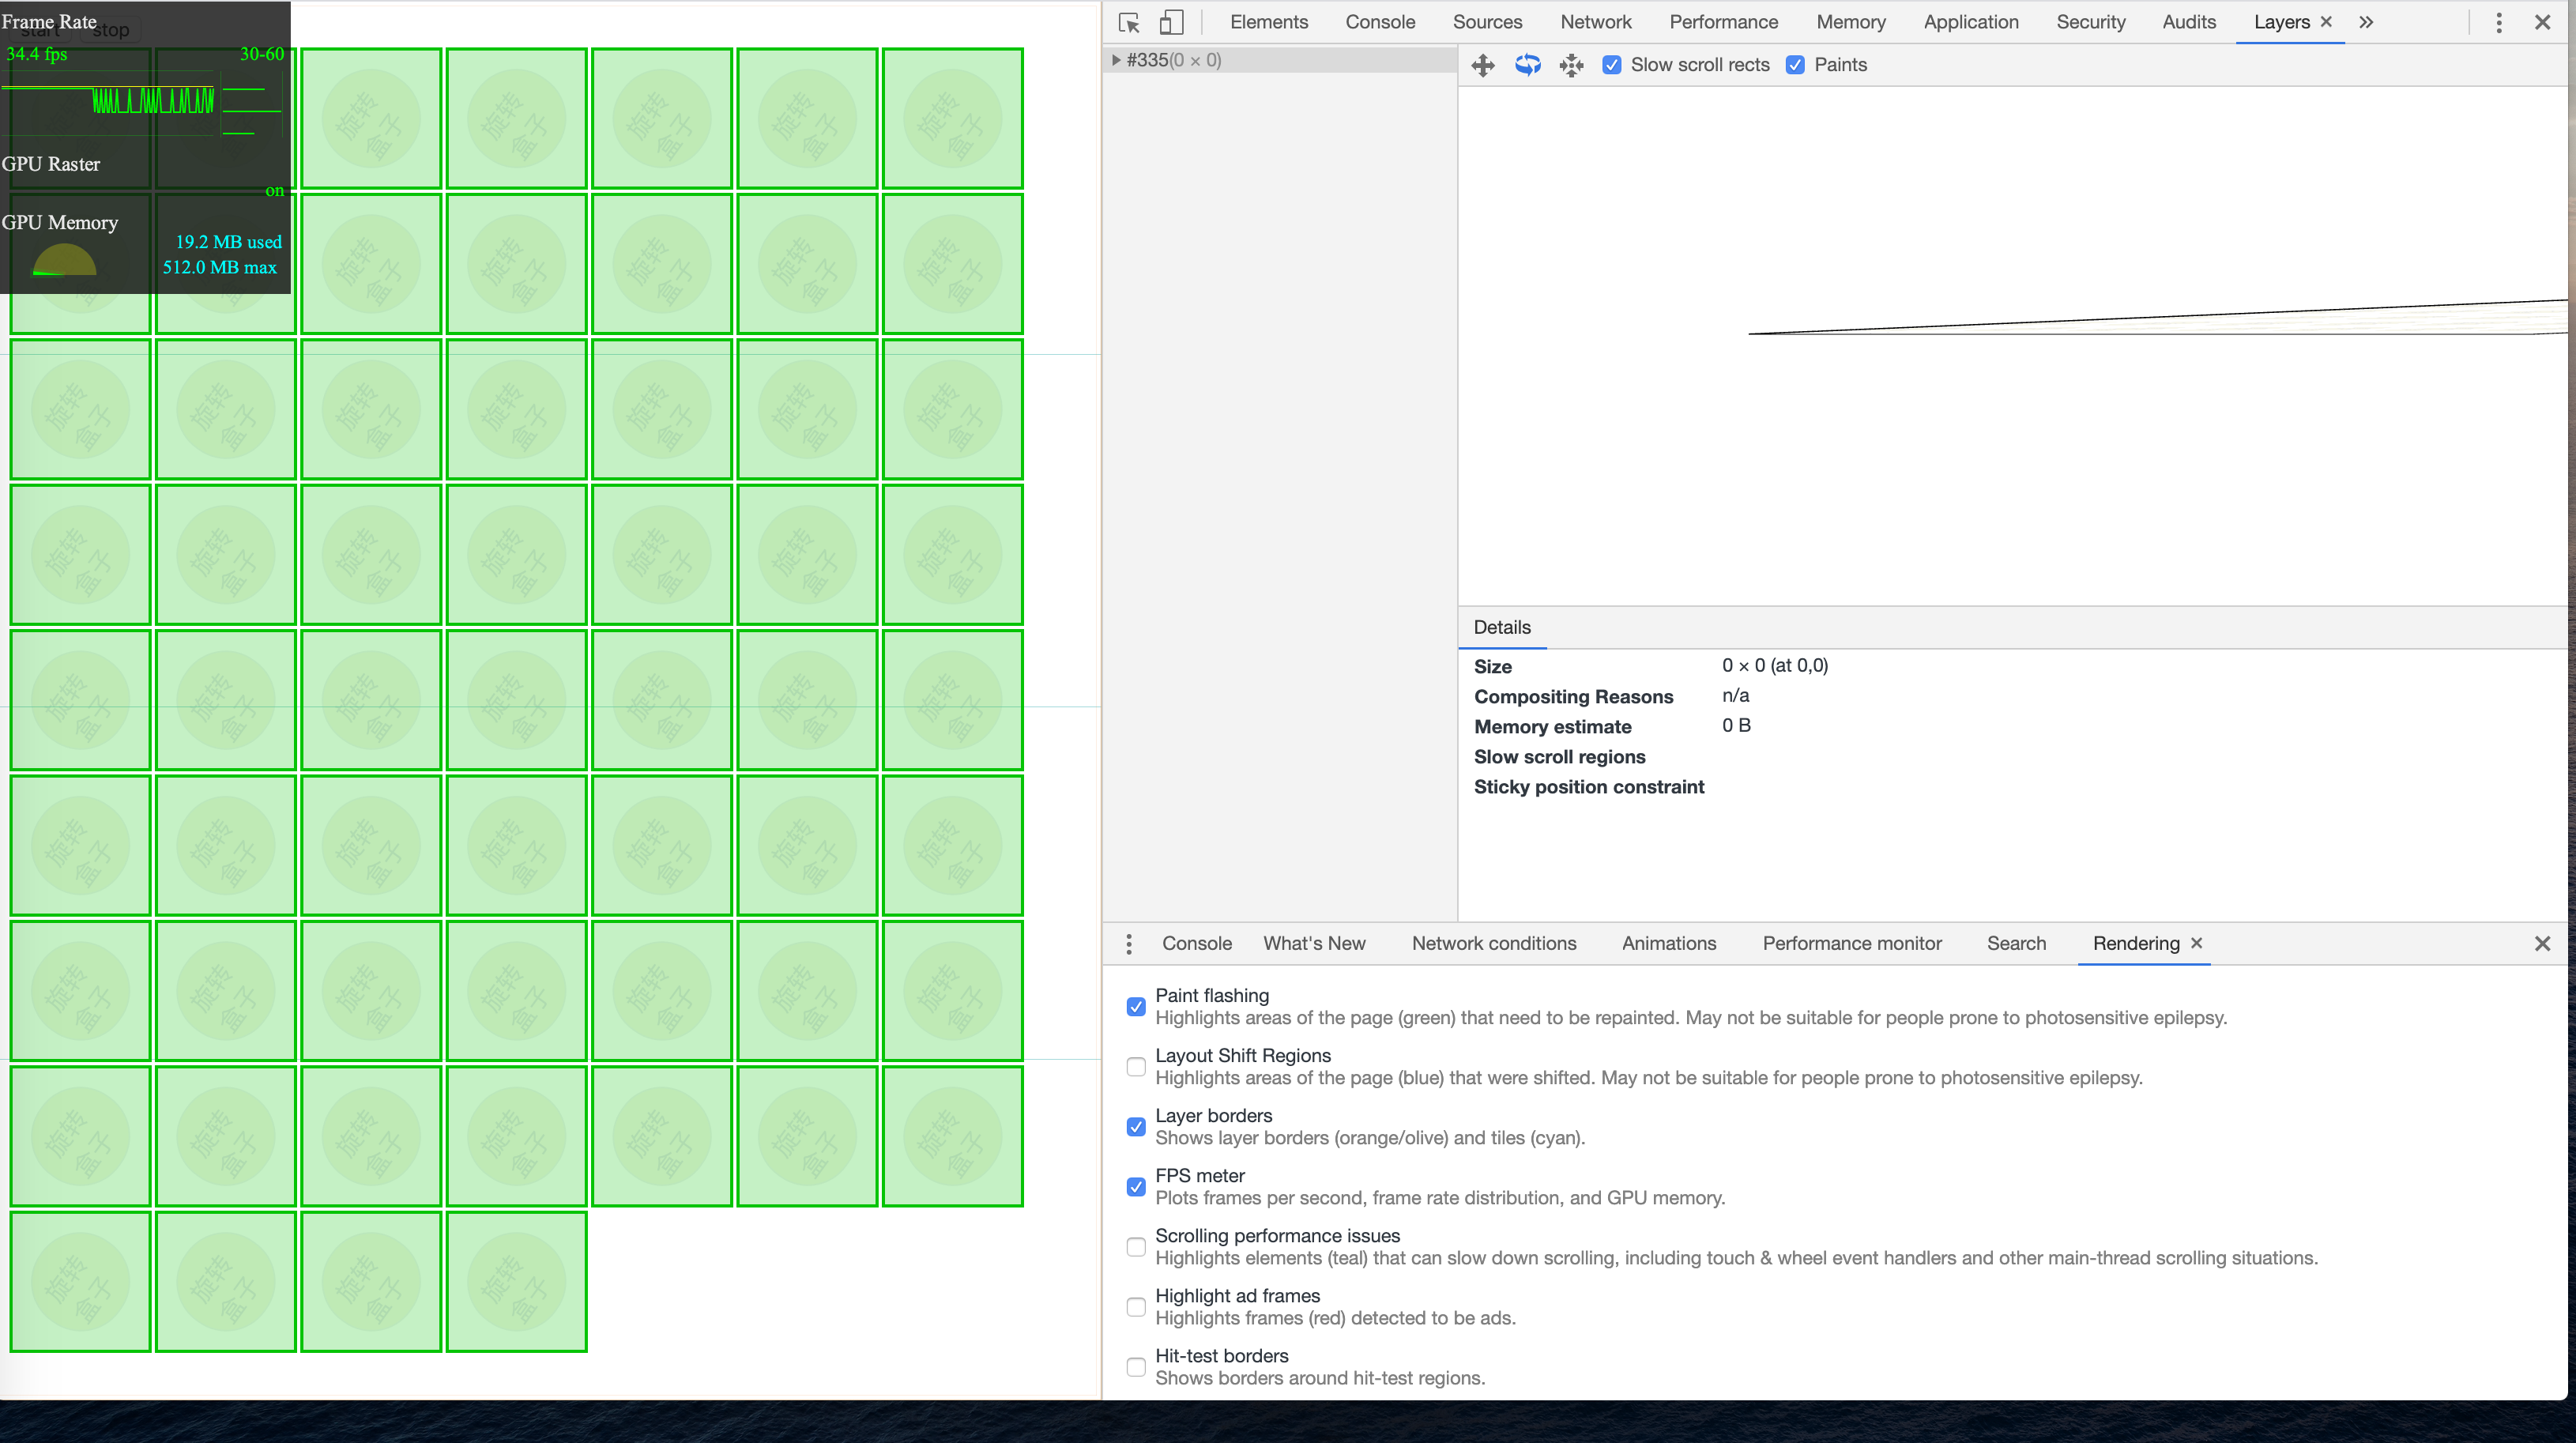Toggle the device toolbar icon

tap(1171, 22)
